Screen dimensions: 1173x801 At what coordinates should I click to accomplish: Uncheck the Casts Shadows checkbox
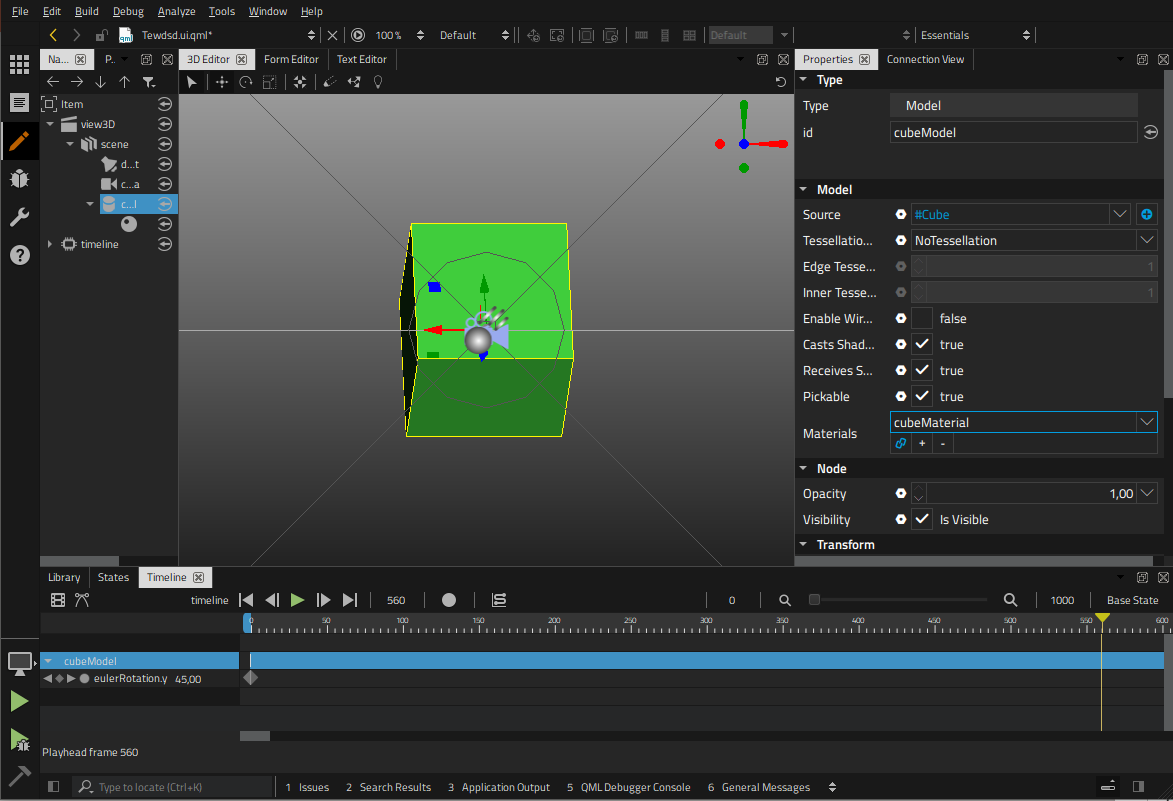click(922, 345)
